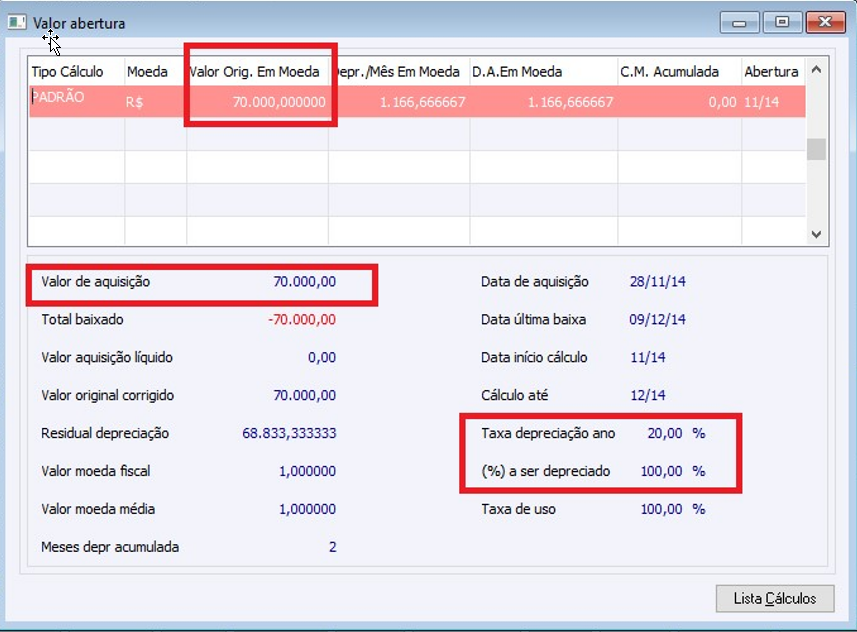Maximize the Valor abertura window

(x=782, y=22)
